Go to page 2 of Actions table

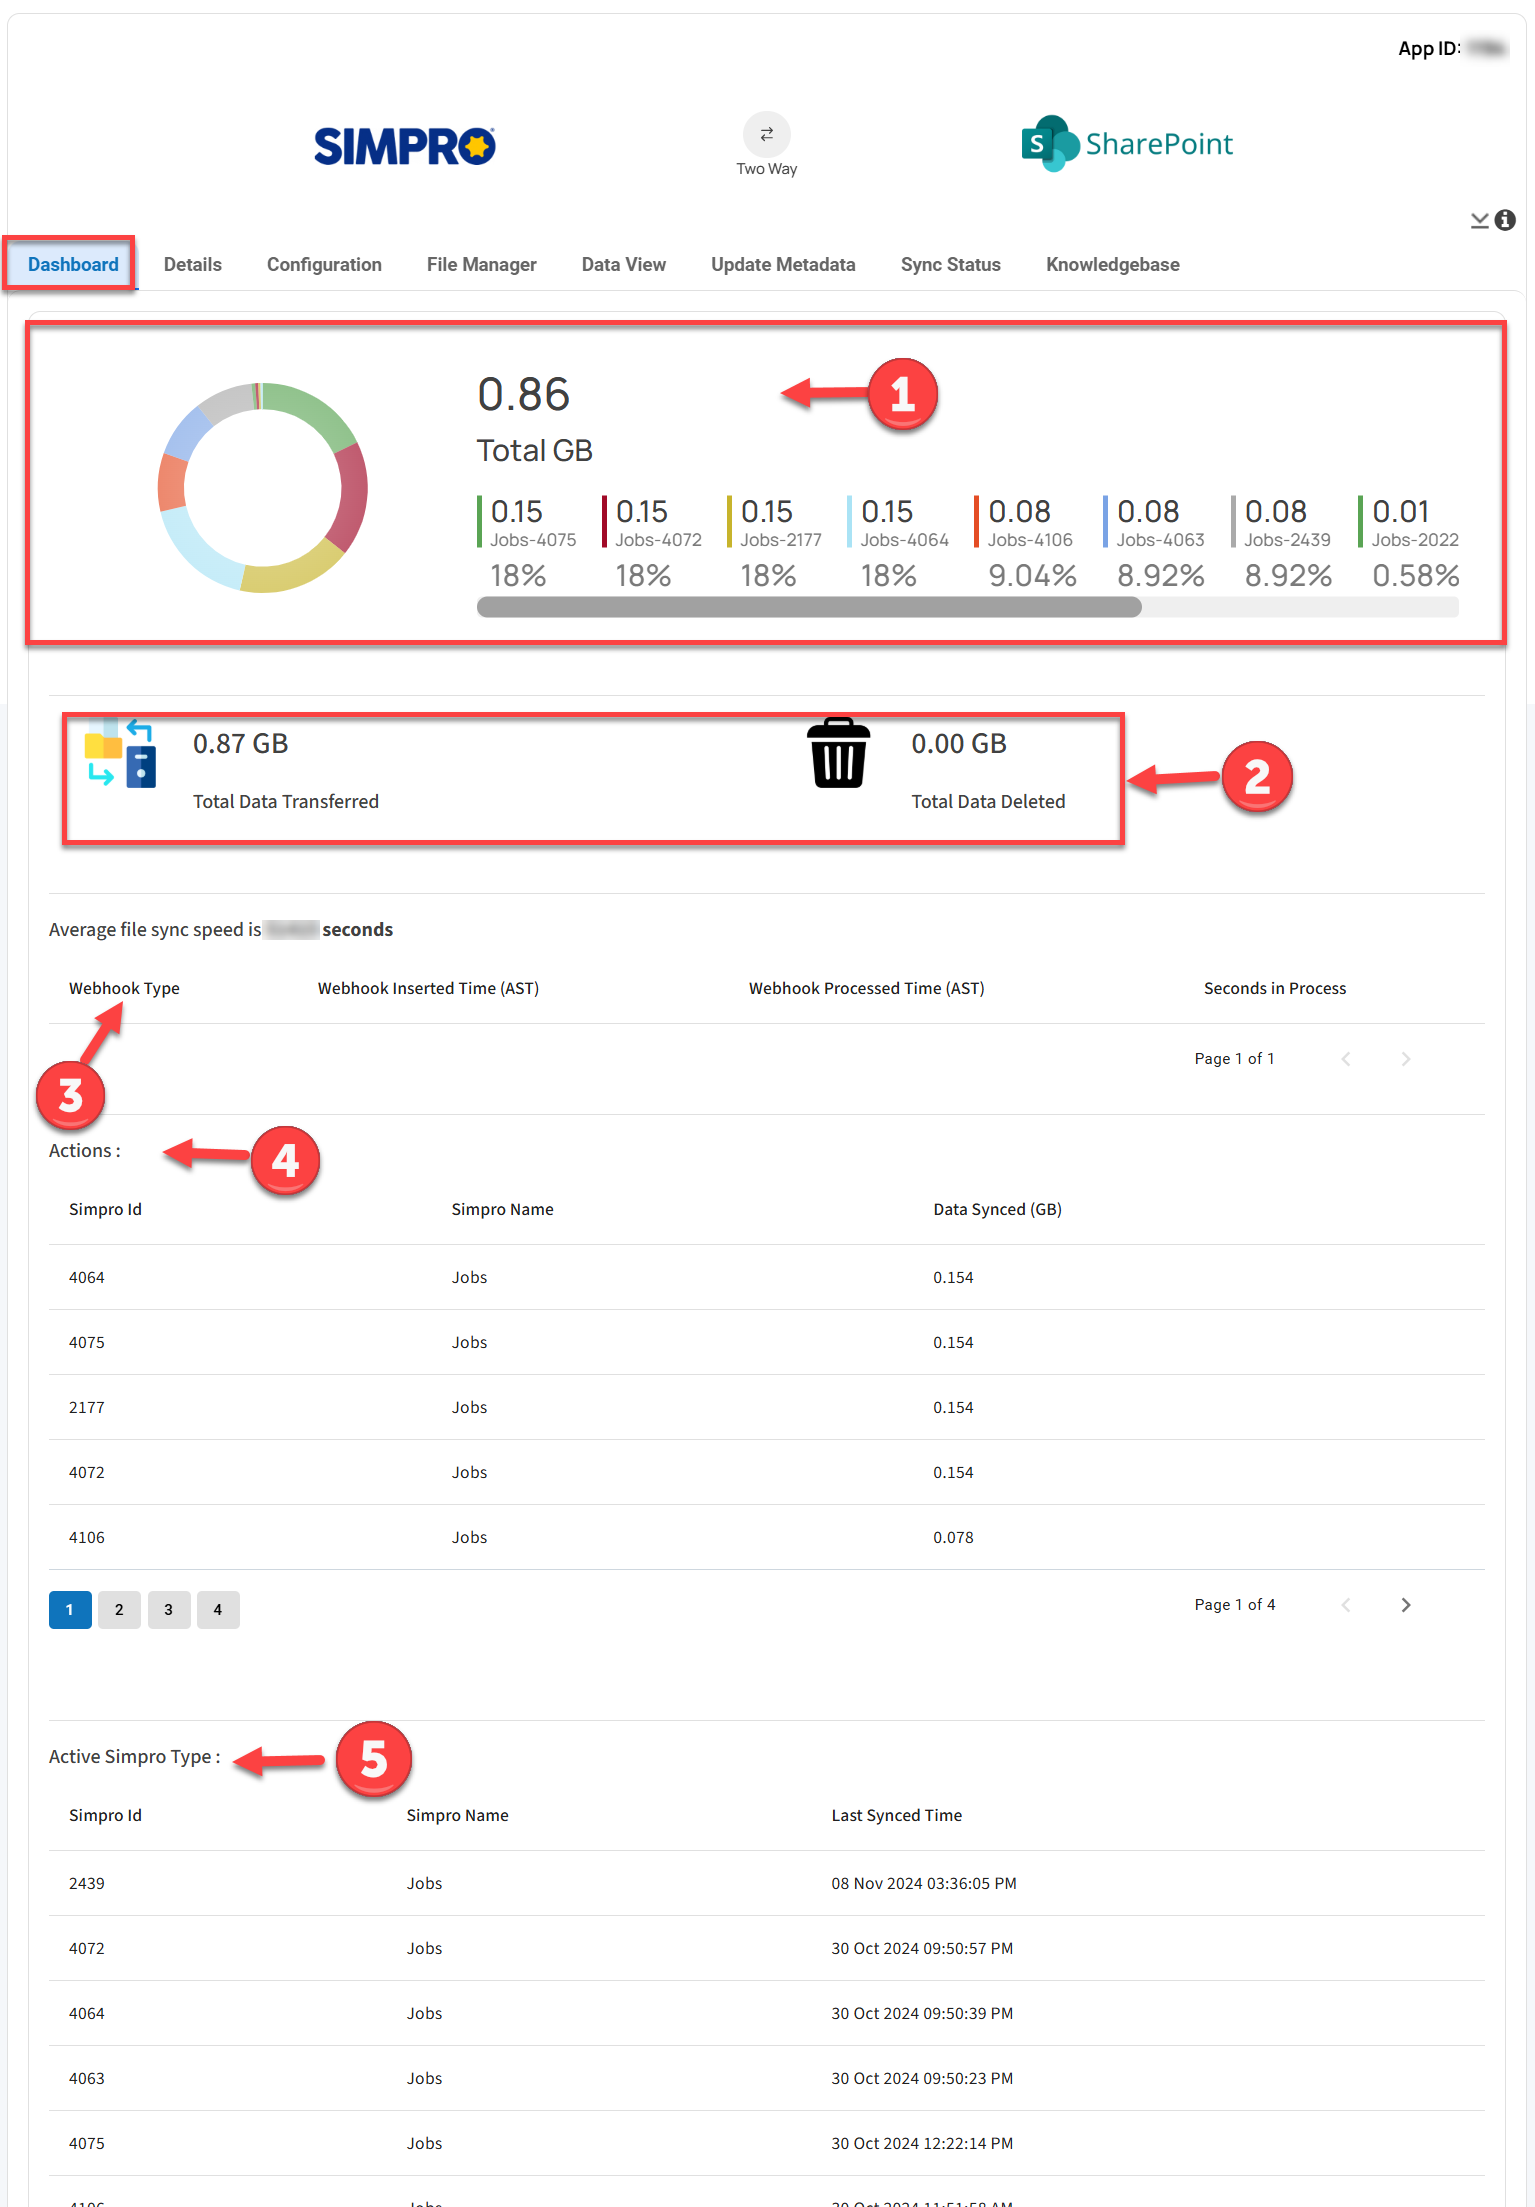point(119,1609)
